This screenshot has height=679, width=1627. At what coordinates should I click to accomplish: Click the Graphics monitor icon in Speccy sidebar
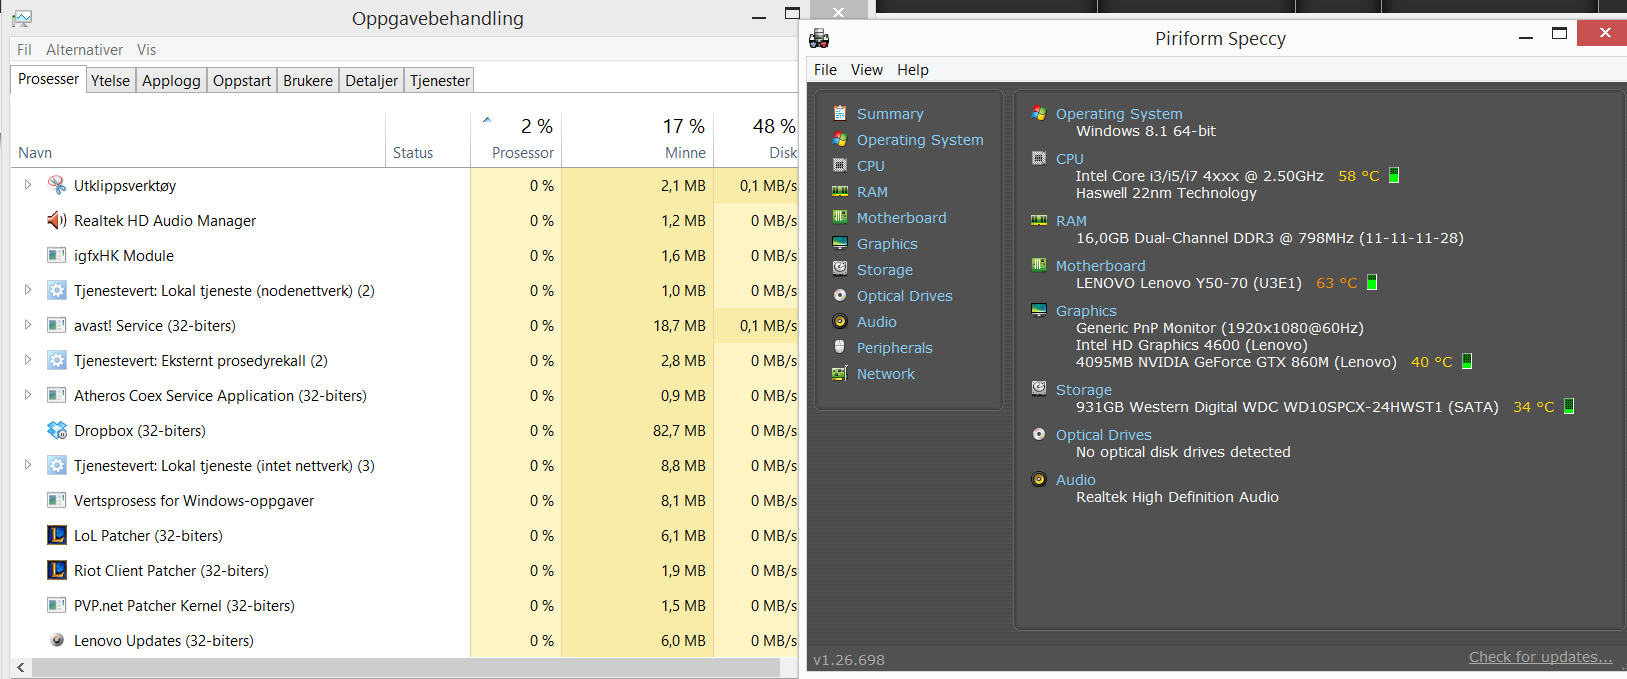pos(840,243)
